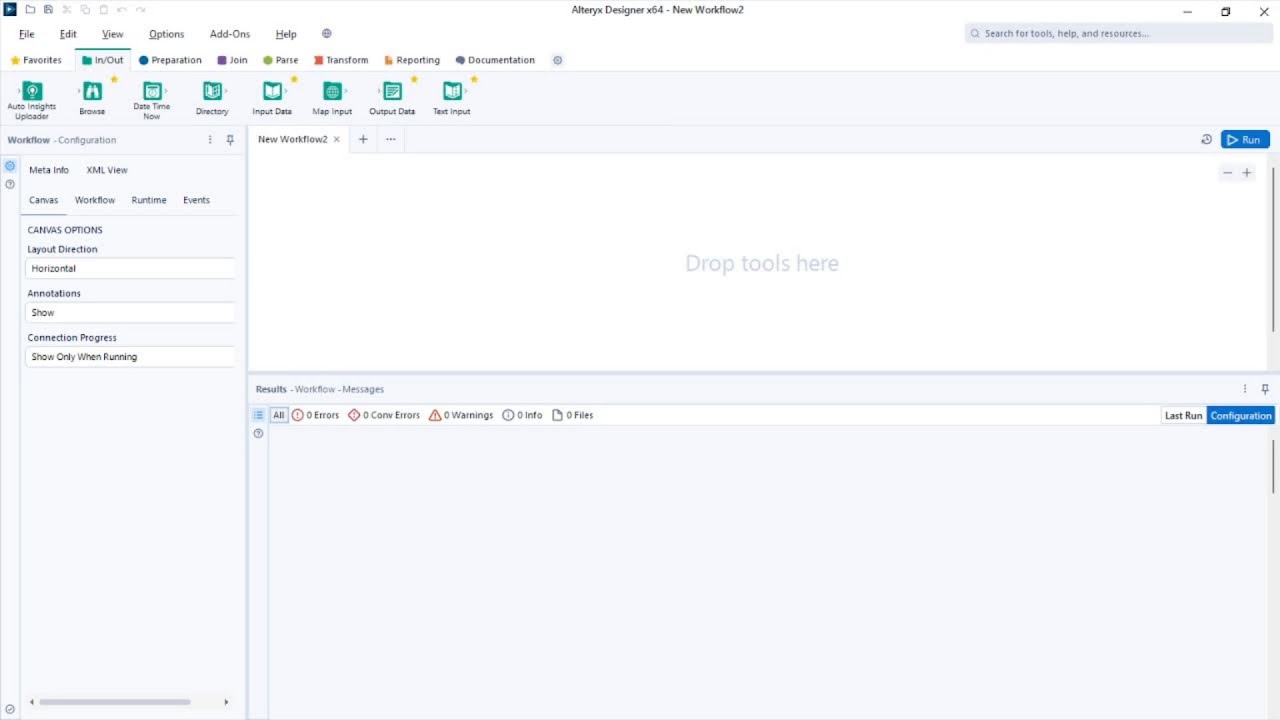
Task: Click the Last Run button
Action: (1183, 416)
